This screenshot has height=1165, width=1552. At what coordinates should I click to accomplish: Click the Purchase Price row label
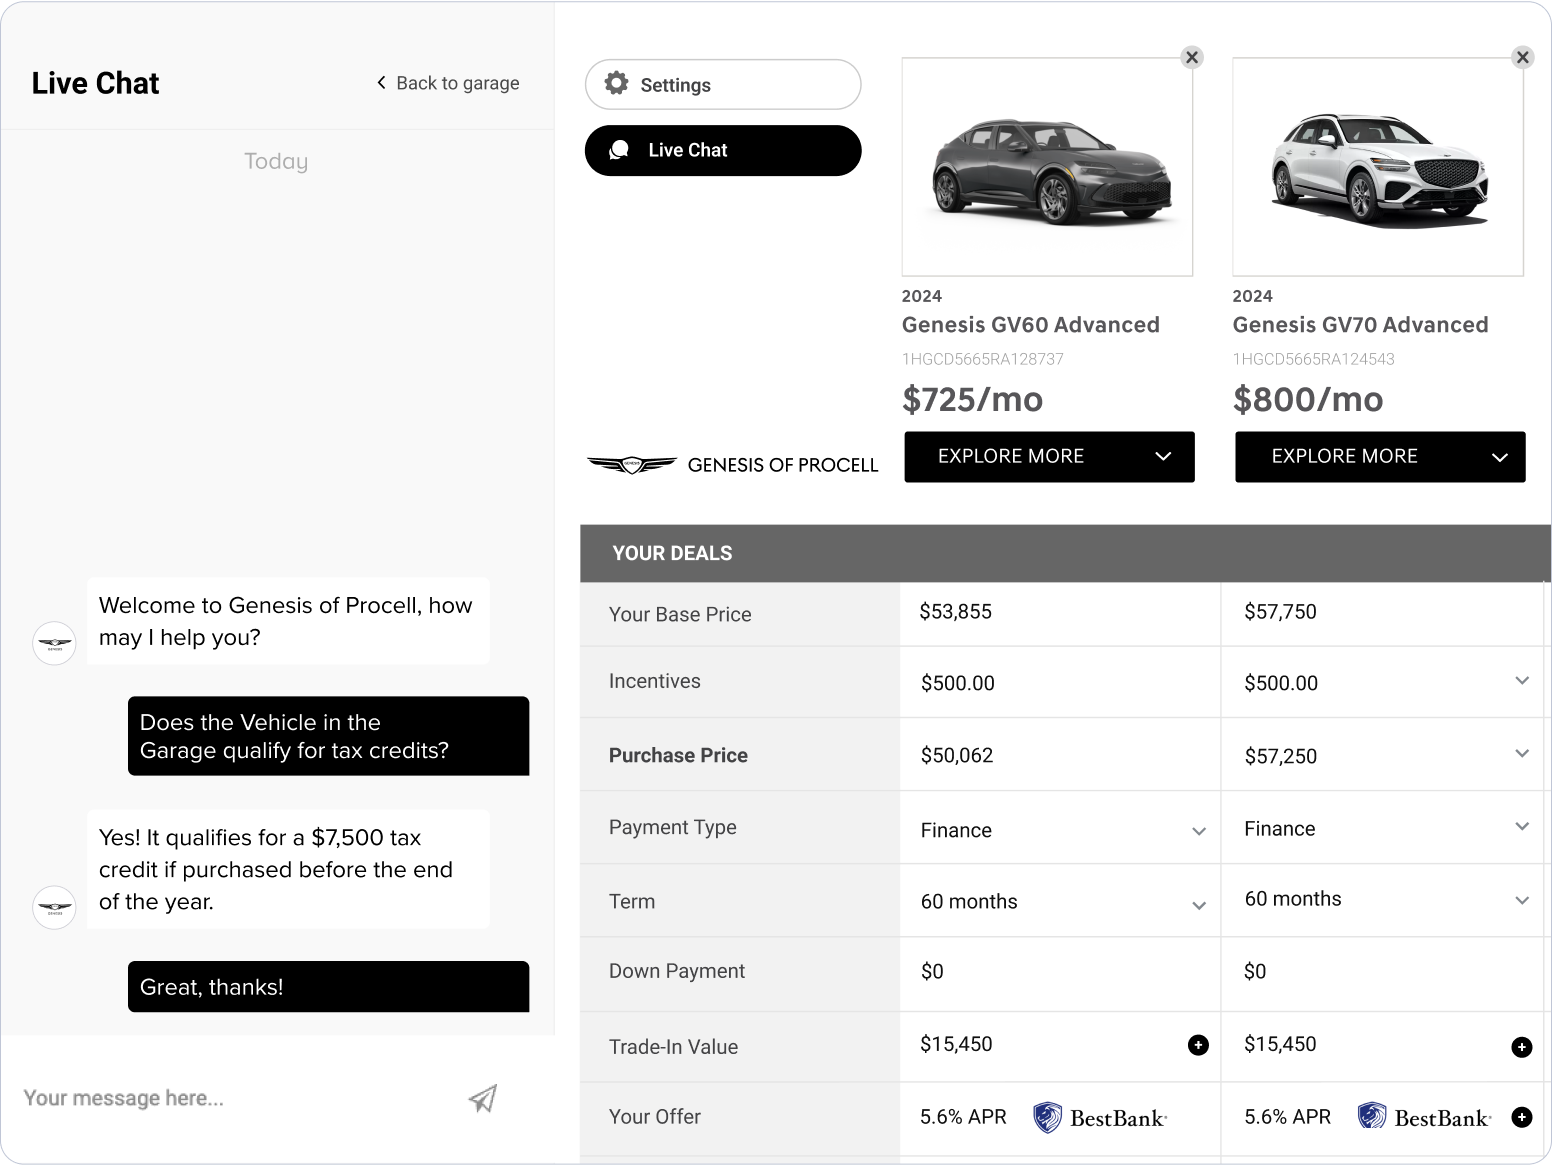tap(678, 755)
